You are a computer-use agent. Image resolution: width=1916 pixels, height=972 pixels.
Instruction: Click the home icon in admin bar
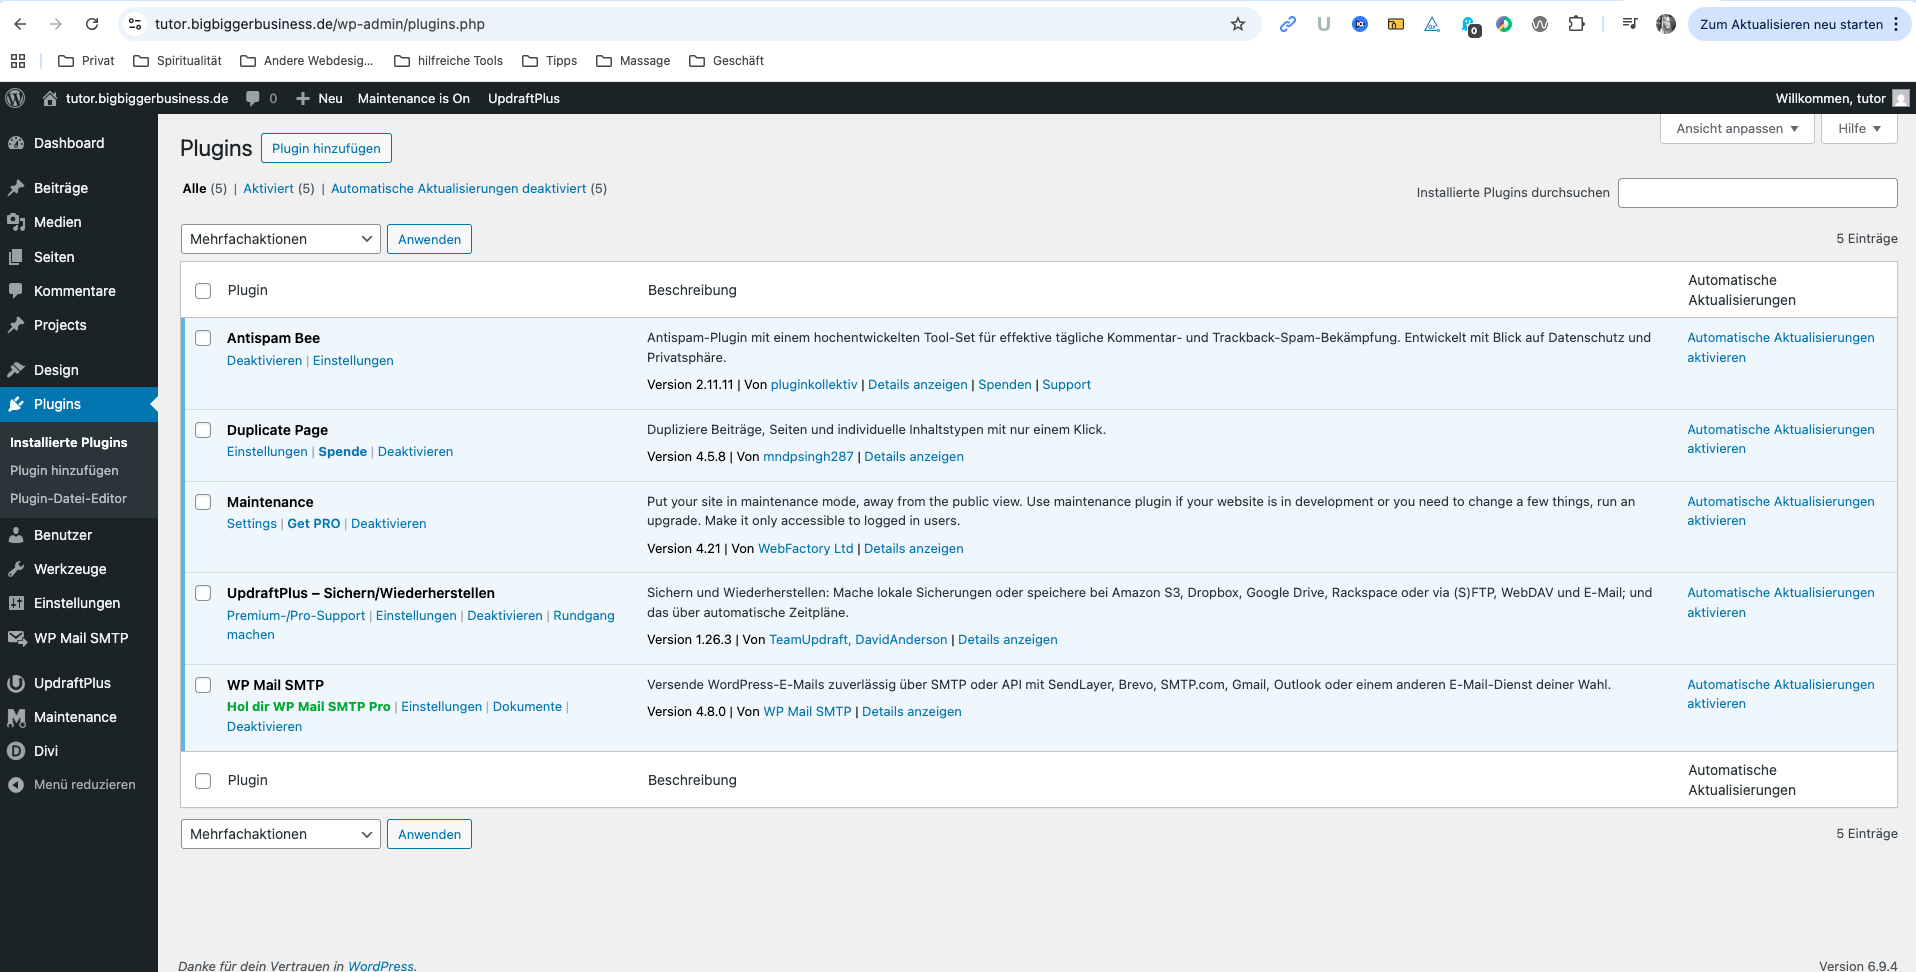50,98
